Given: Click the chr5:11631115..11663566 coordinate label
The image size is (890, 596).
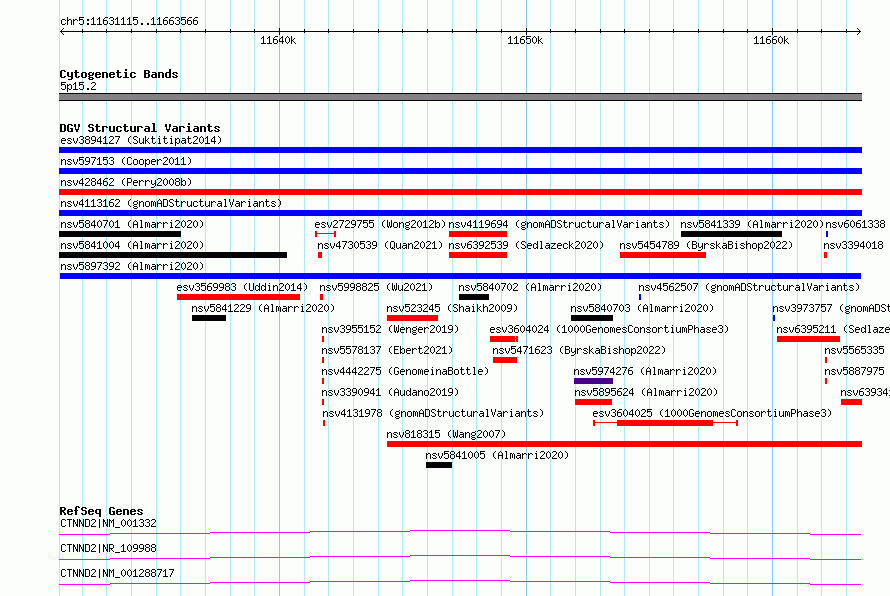Looking at the screenshot, I should [x=129, y=22].
